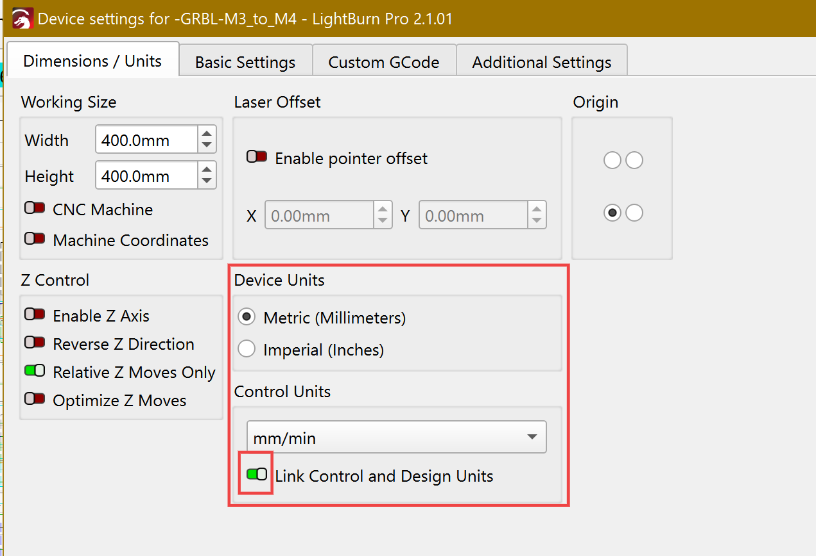Enable the CNC Machine toggle
This screenshot has height=556, width=816.
[35, 208]
